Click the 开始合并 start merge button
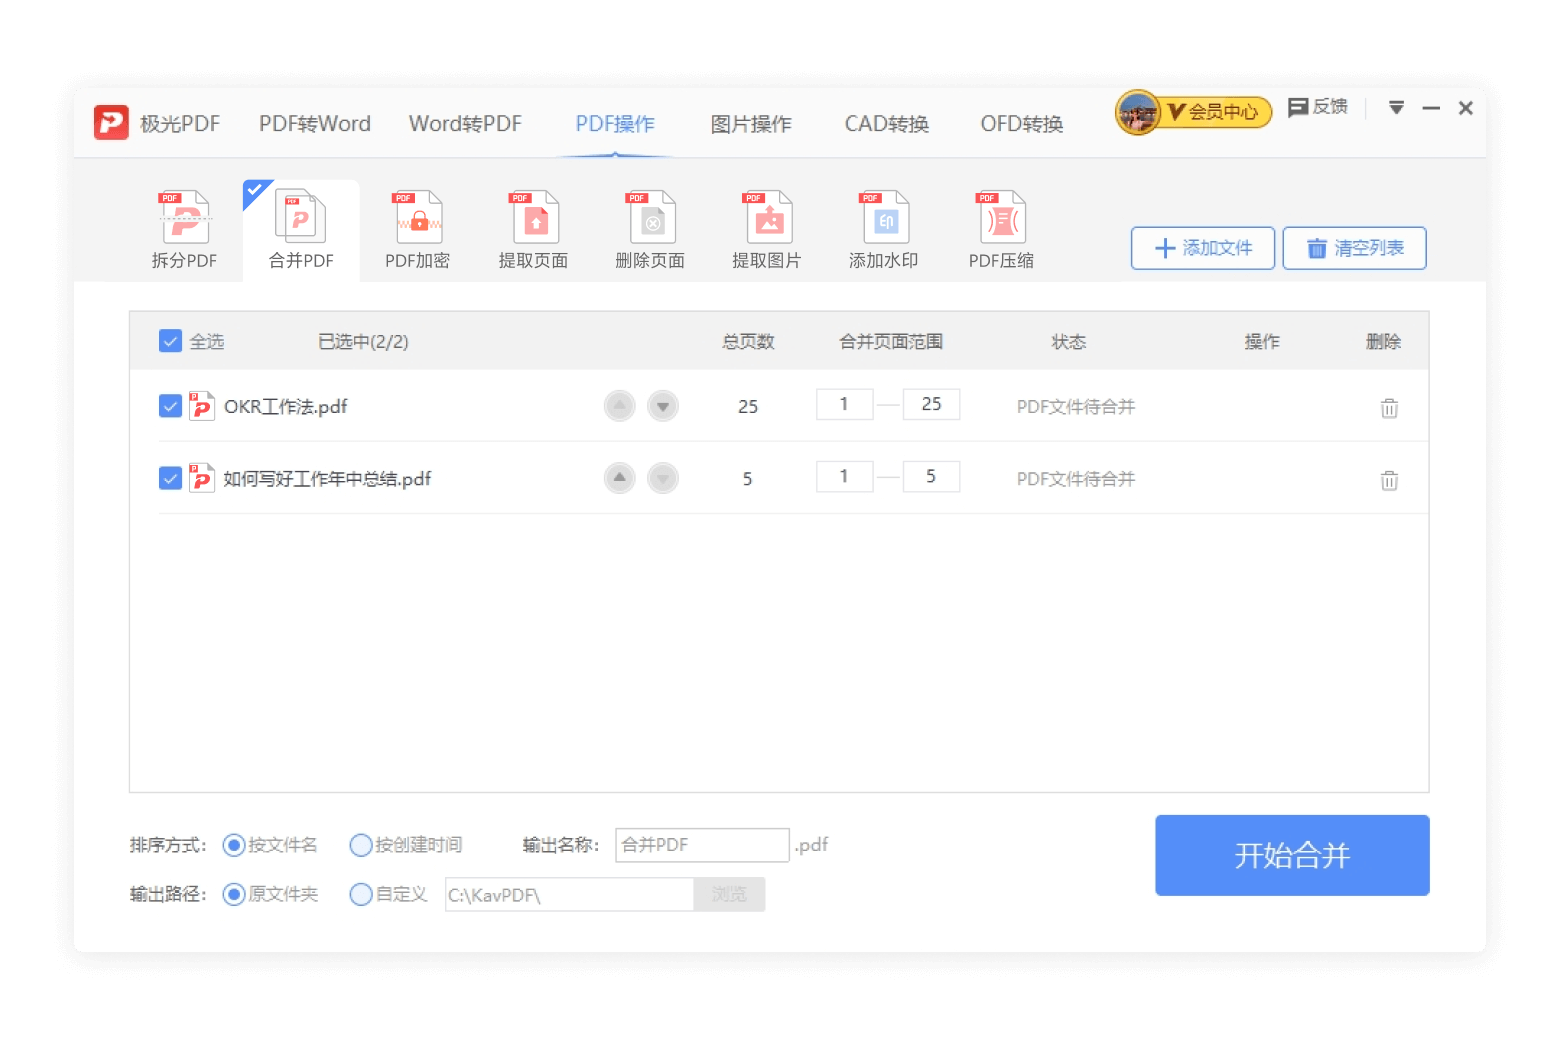Screen dimensions: 1560x1040 [1292, 855]
